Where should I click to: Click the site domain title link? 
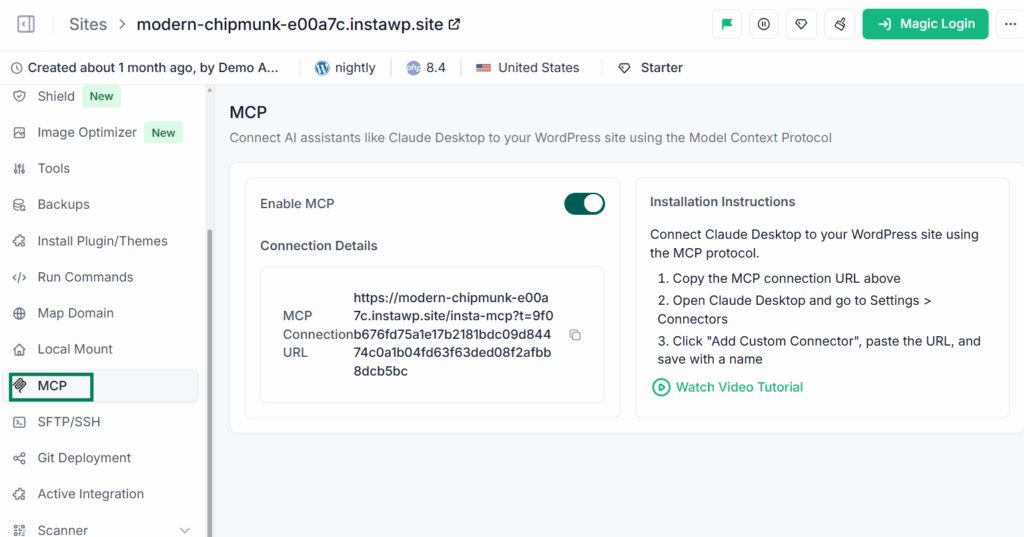pos(290,24)
